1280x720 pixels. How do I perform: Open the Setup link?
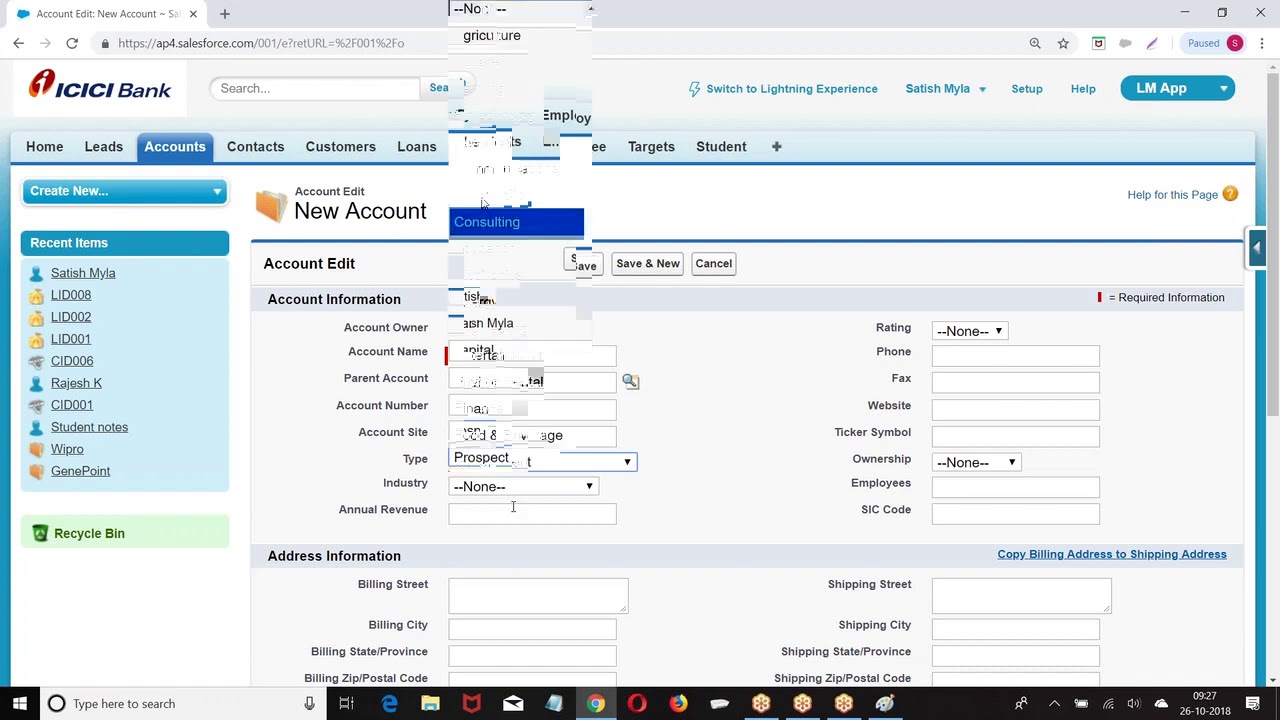[1027, 89]
